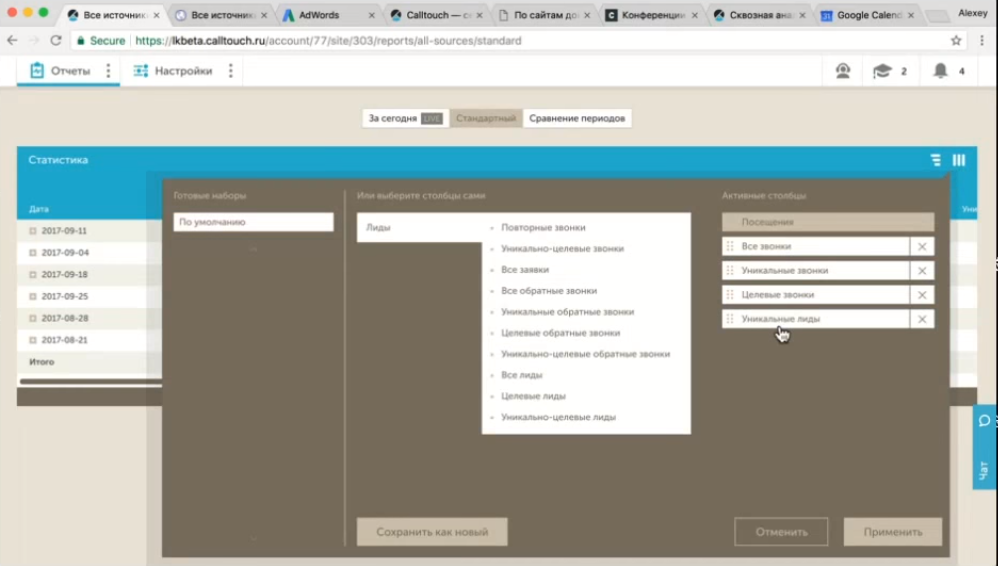Expand the 2017-09-04 date row

pyautogui.click(x=32, y=253)
